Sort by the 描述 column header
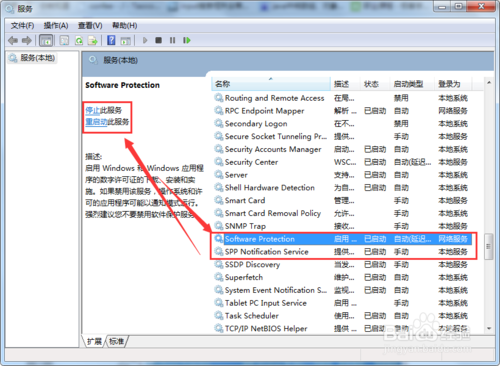 pyautogui.click(x=346, y=84)
